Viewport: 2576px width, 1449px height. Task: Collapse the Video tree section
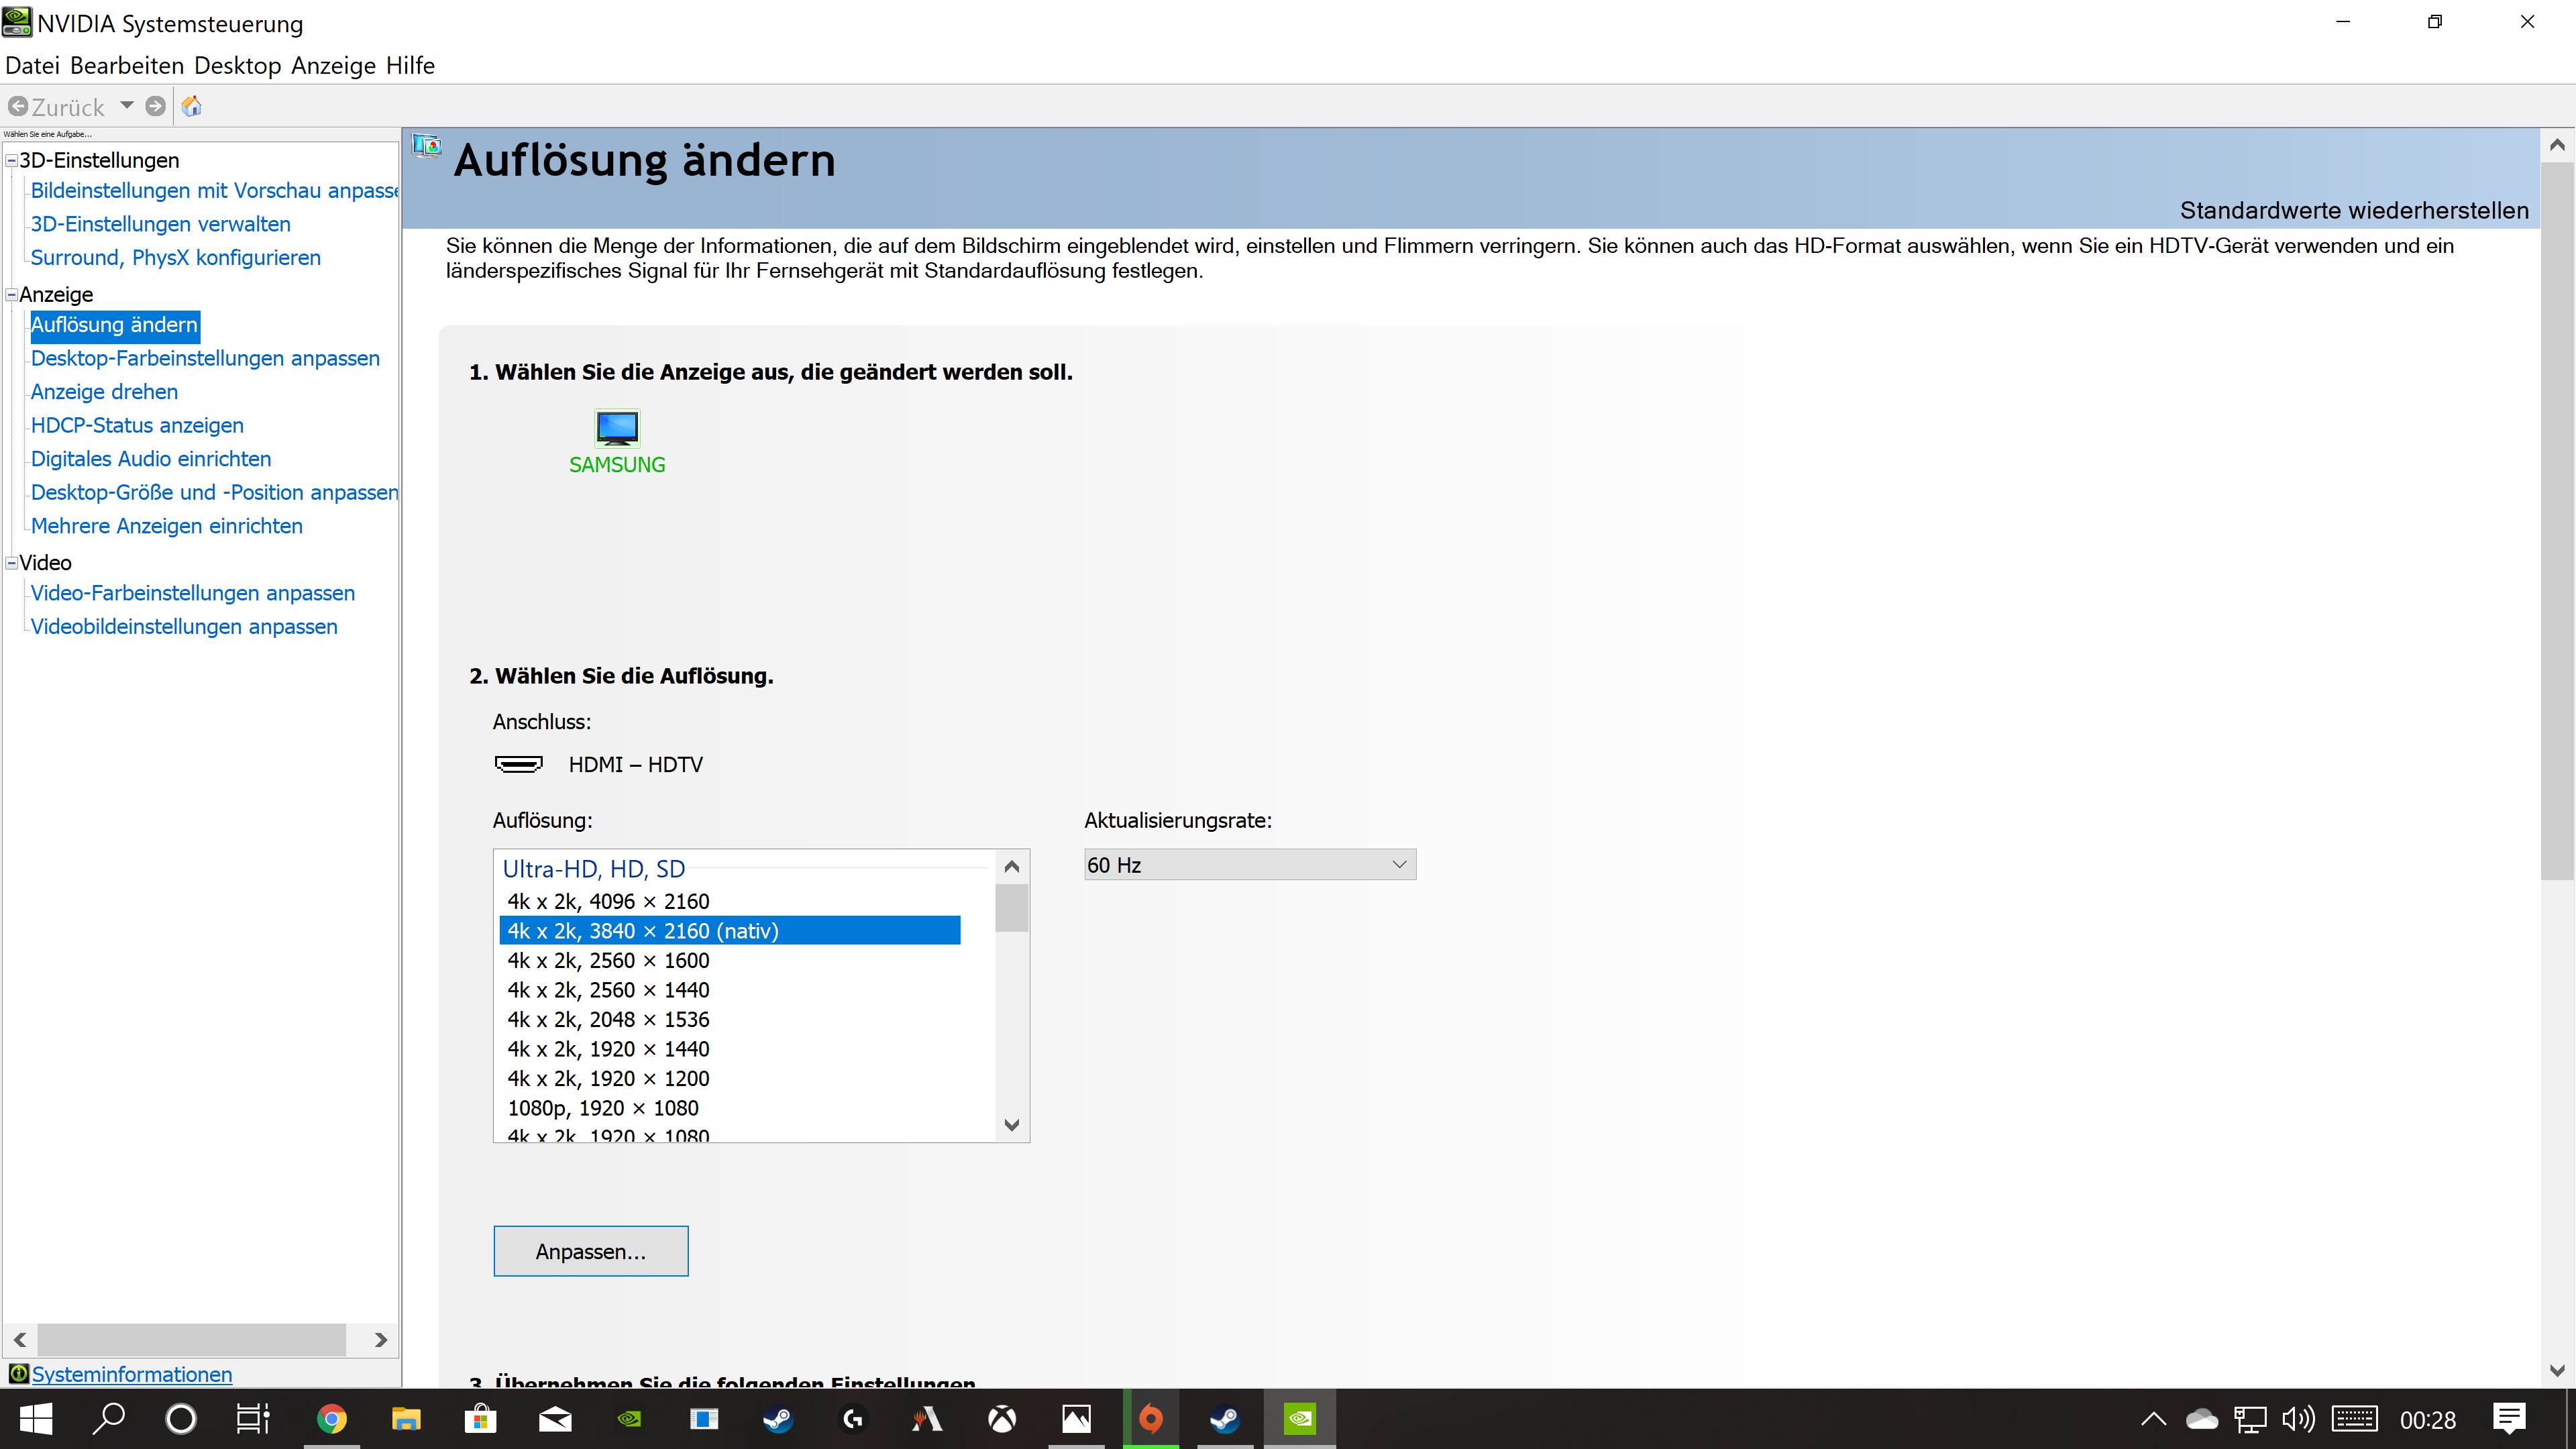(x=12, y=563)
